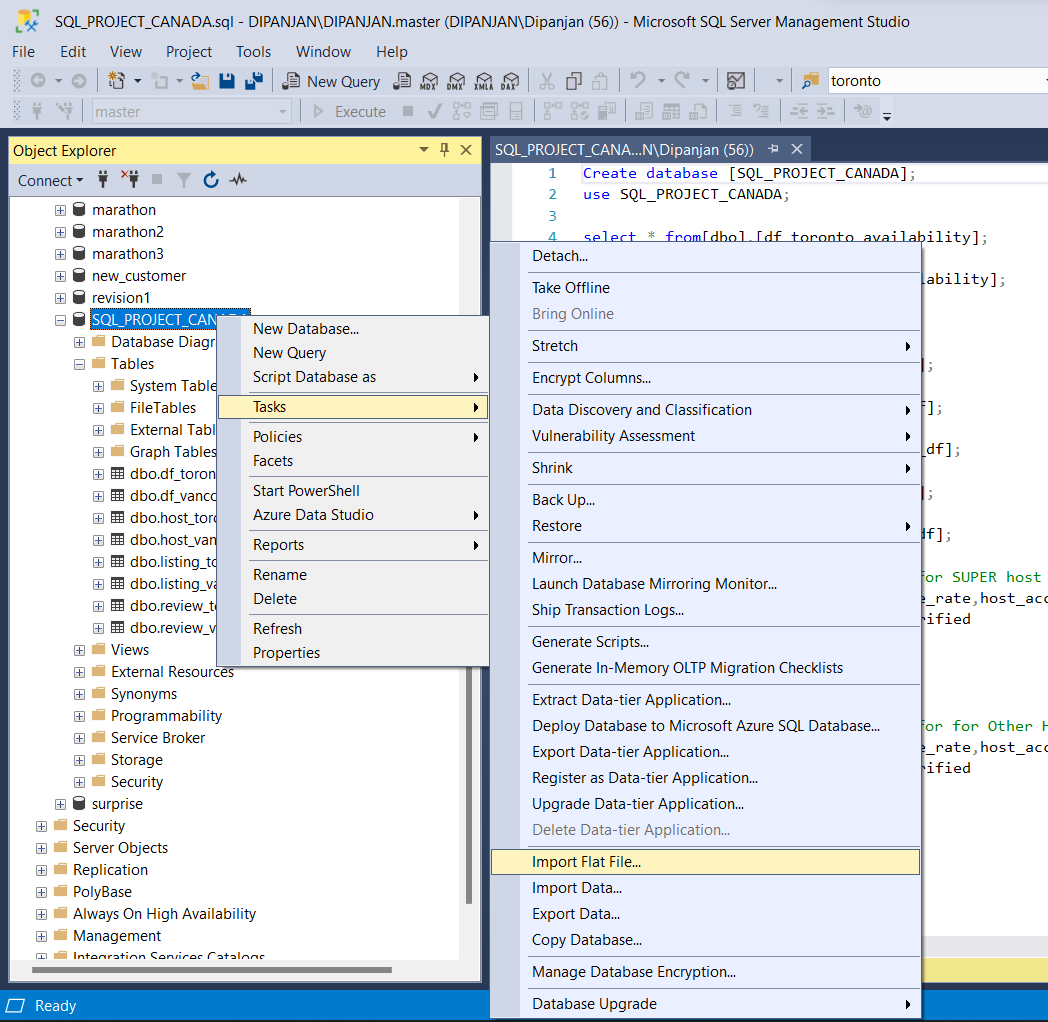This screenshot has width=1048, height=1022.
Task: Expand the marathon database node
Action: click(60, 211)
